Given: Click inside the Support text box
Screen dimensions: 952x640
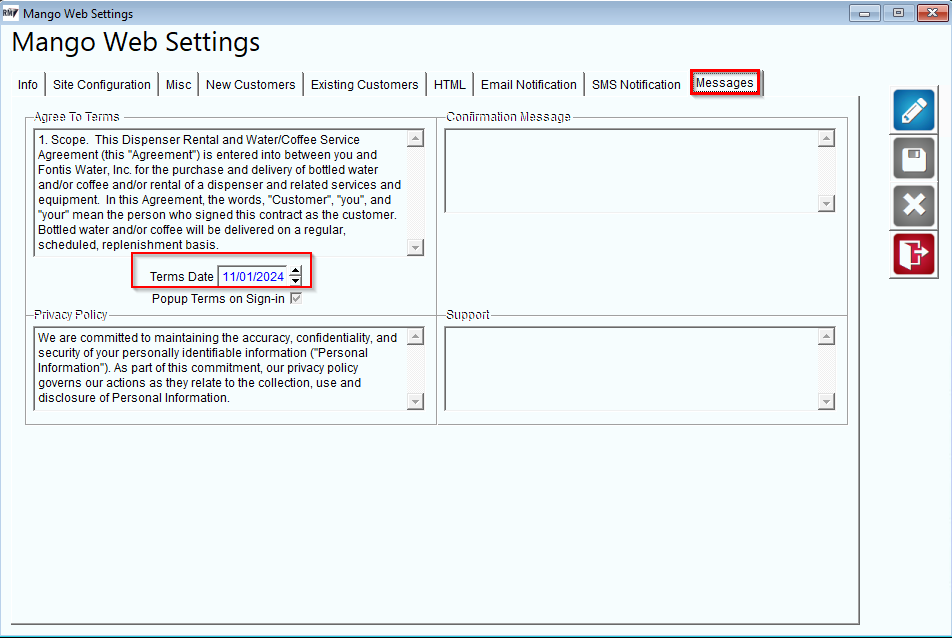Looking at the screenshot, I should point(631,369).
